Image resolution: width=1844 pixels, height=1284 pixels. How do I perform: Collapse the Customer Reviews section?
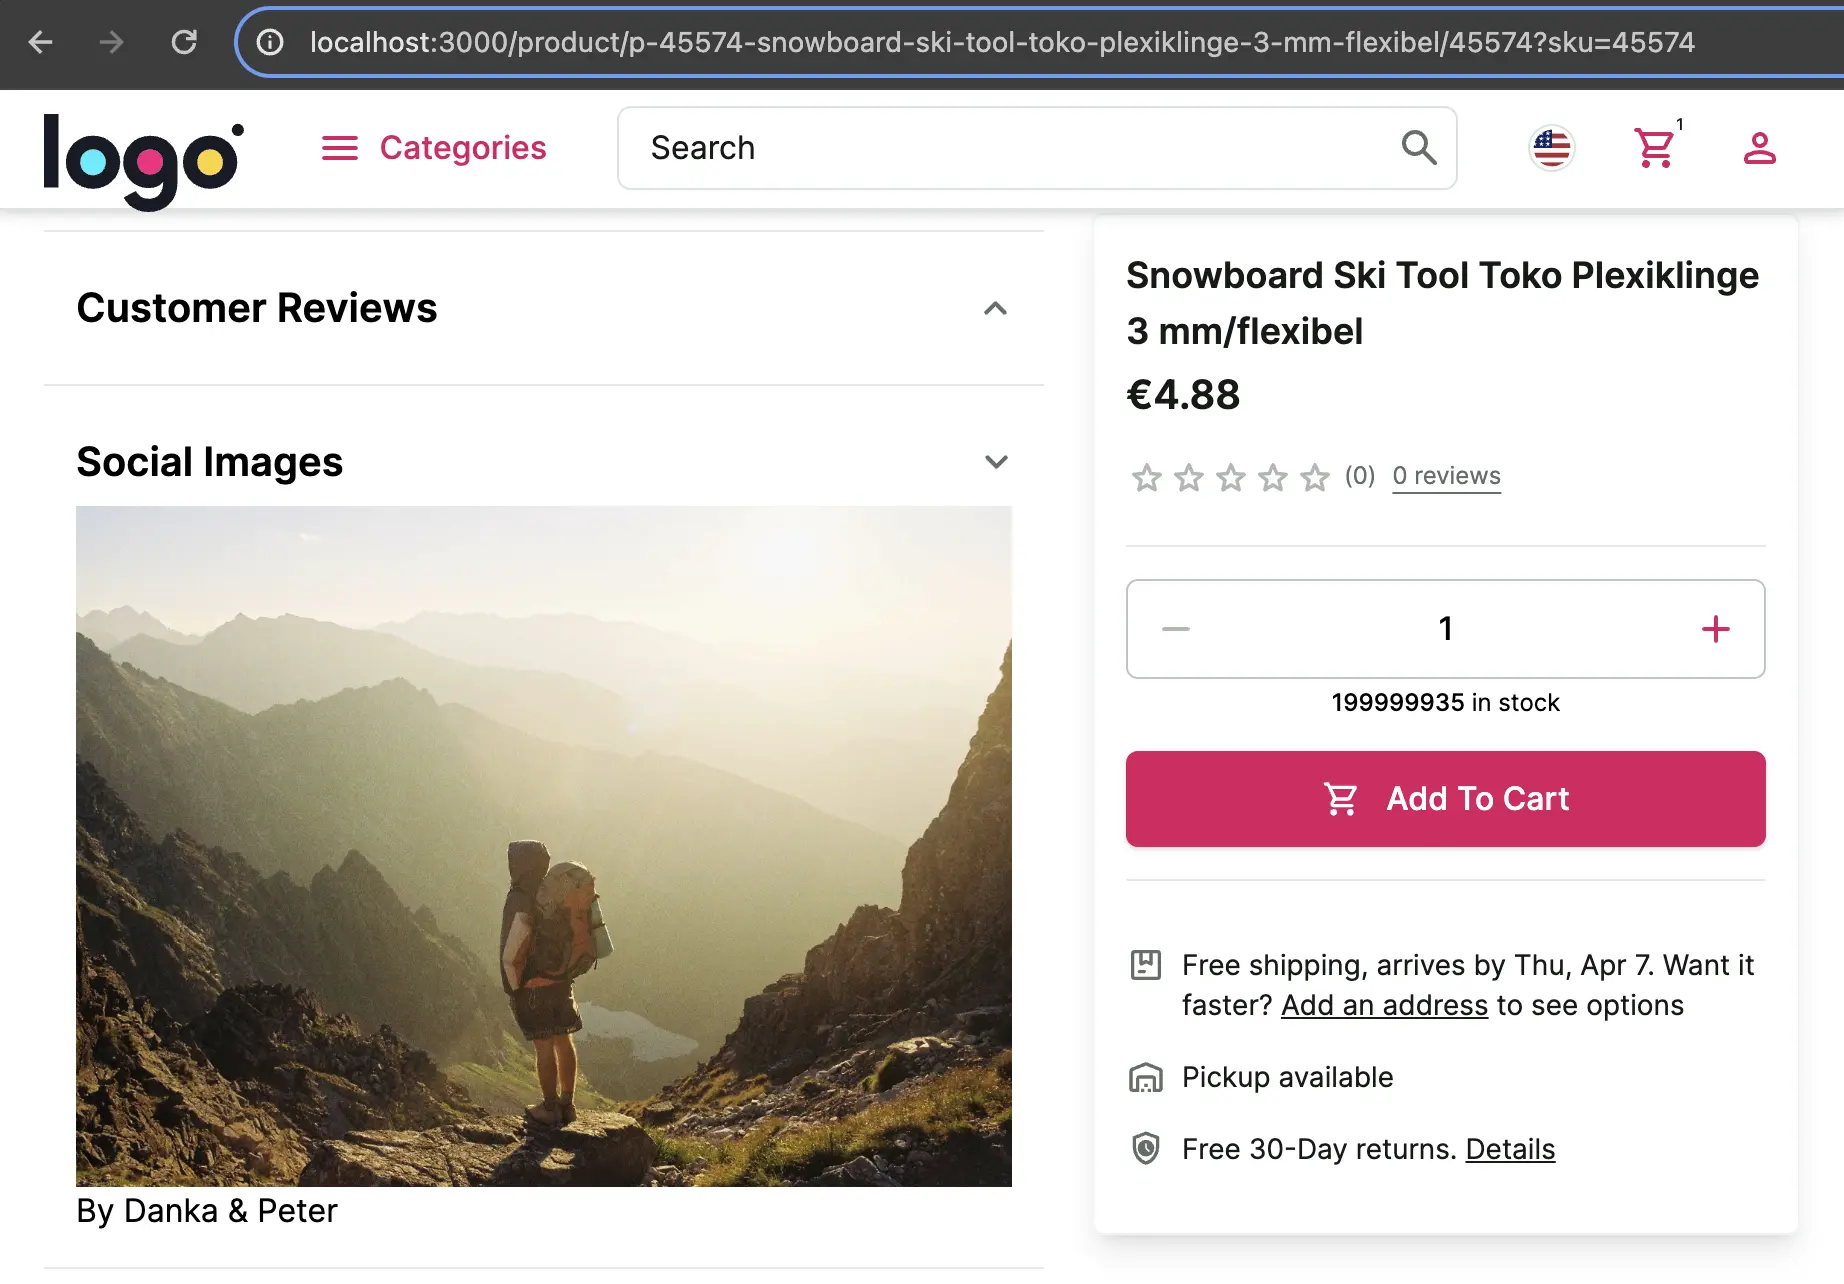[995, 308]
